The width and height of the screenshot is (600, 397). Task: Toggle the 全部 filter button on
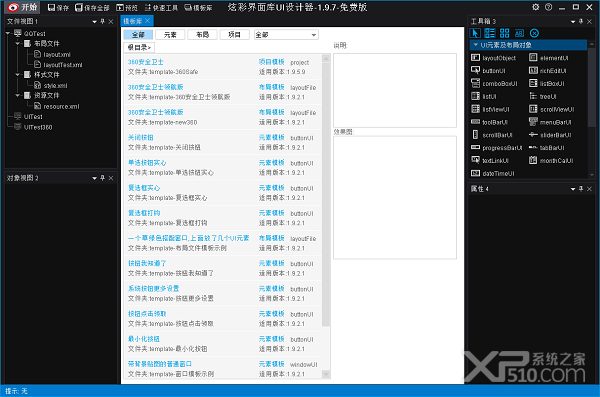pos(138,35)
